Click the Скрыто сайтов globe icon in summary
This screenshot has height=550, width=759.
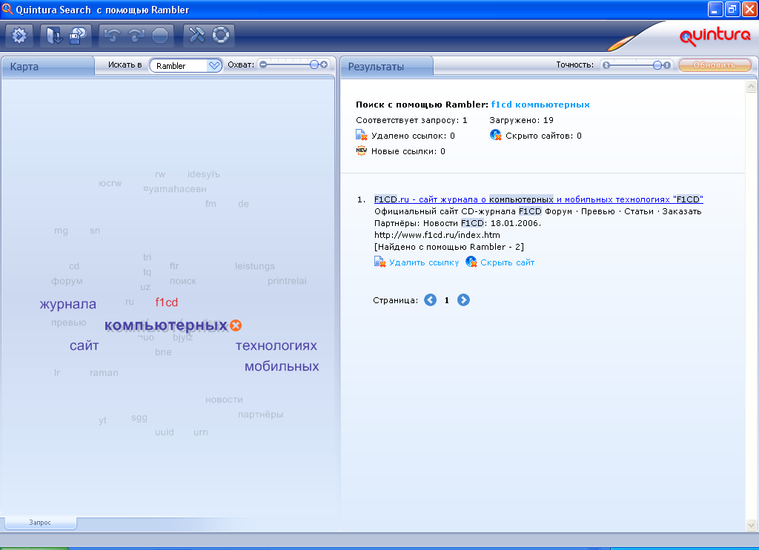coord(496,135)
